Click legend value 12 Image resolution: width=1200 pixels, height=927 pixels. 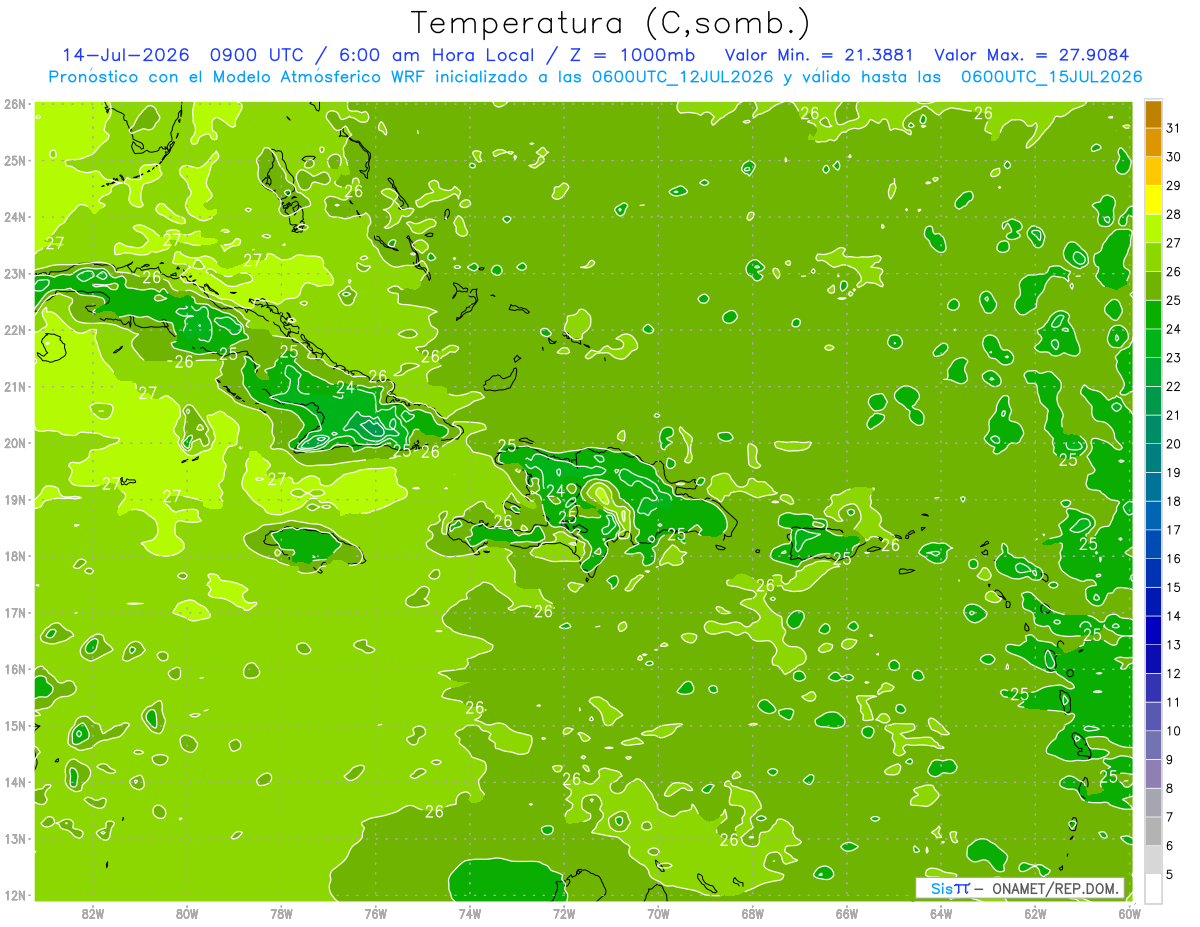click(1173, 674)
